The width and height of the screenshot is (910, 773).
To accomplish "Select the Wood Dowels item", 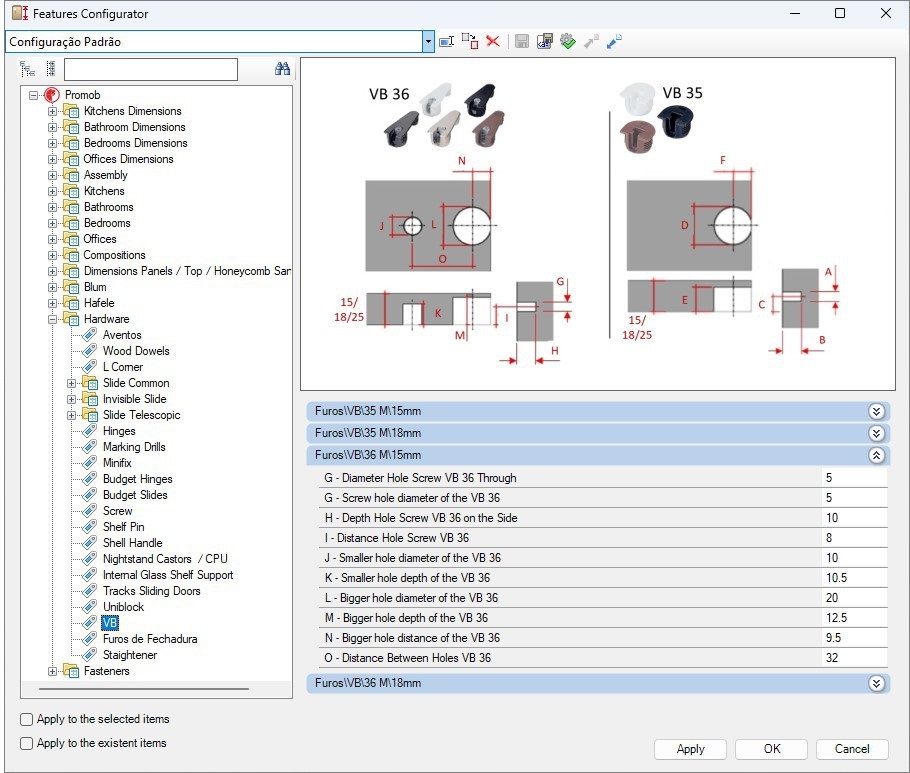I will tap(136, 351).
